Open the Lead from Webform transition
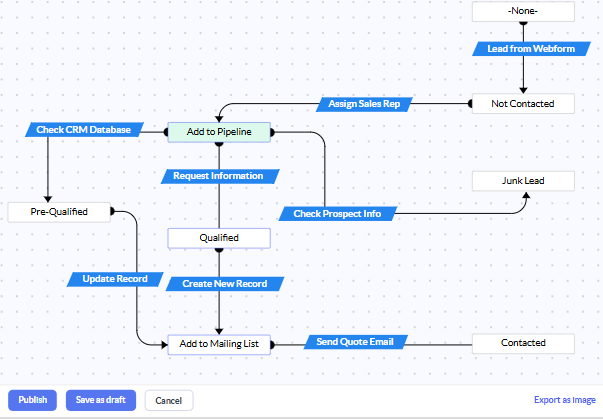This screenshot has height=419, width=603. pyautogui.click(x=531, y=49)
